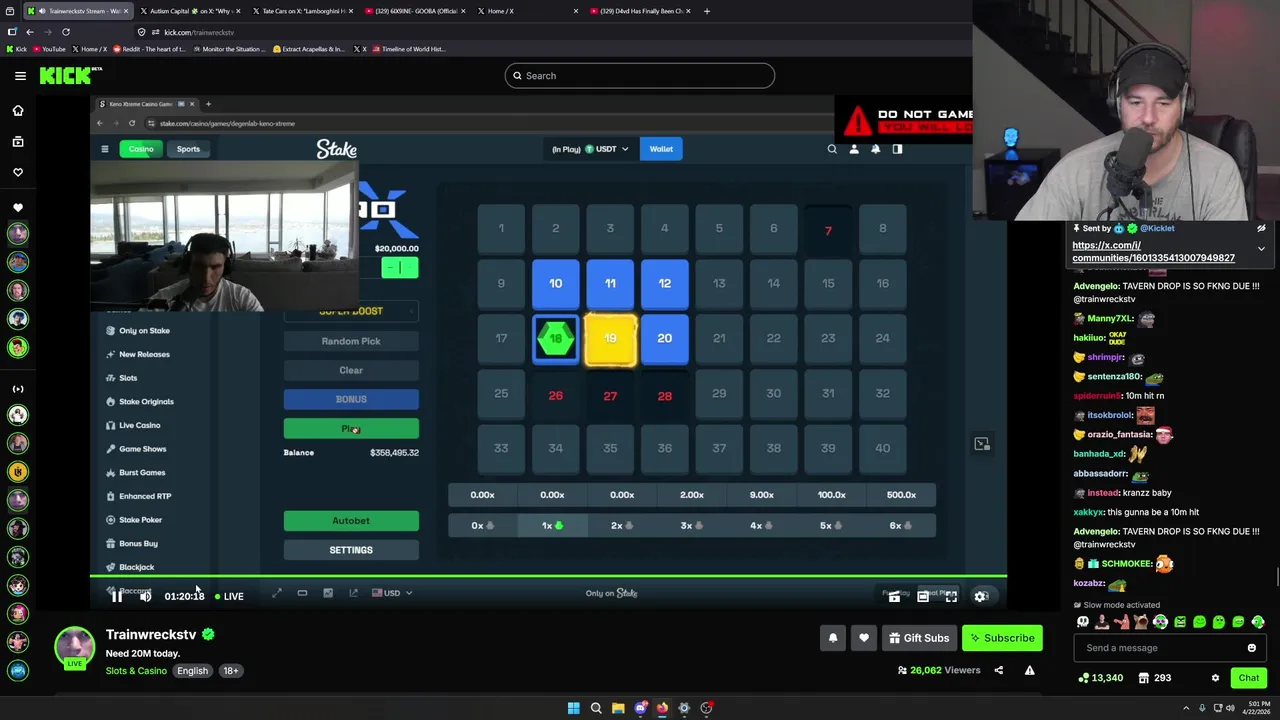This screenshot has width=1280, height=720.
Task: Click Stake search magnifier icon
Action: 832,149
